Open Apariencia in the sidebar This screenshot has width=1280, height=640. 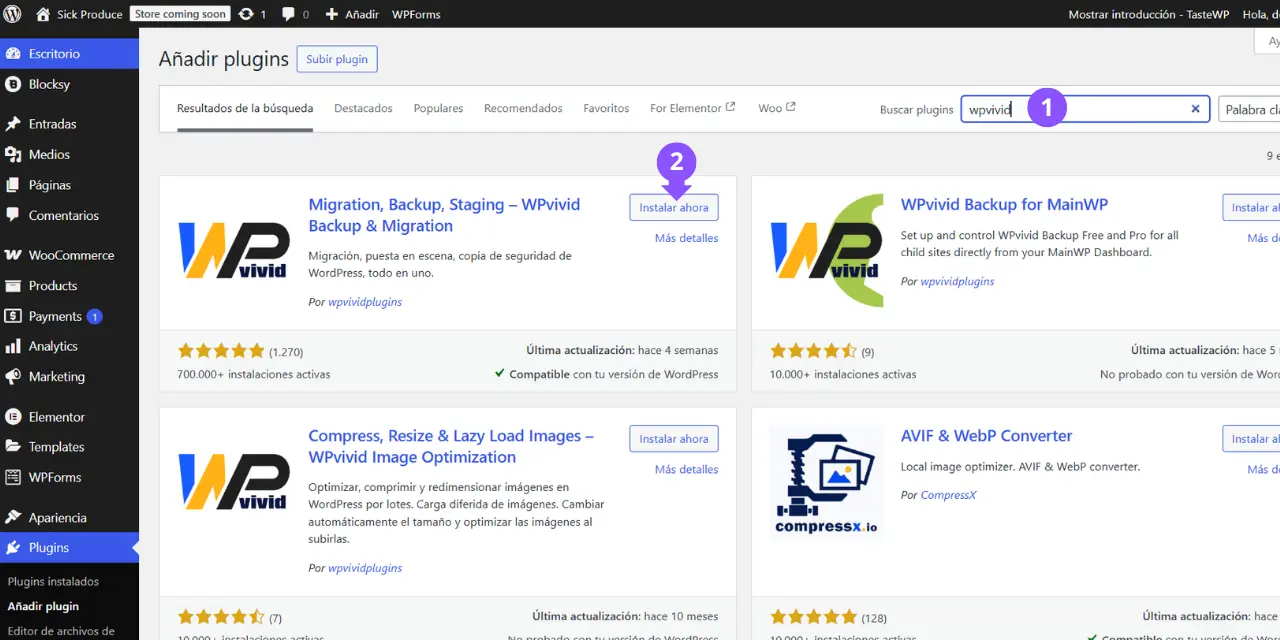(x=69, y=518)
